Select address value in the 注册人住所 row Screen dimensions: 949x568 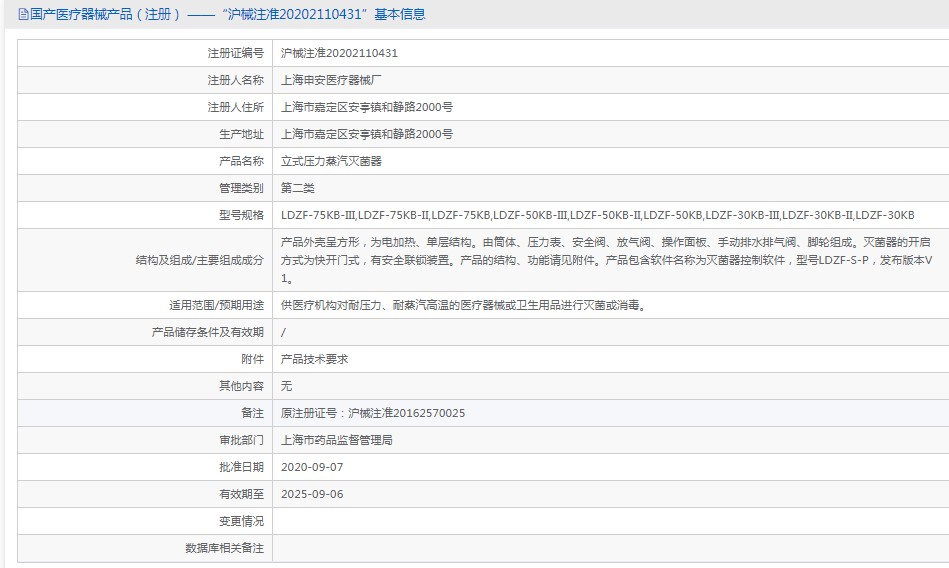[x=367, y=107]
